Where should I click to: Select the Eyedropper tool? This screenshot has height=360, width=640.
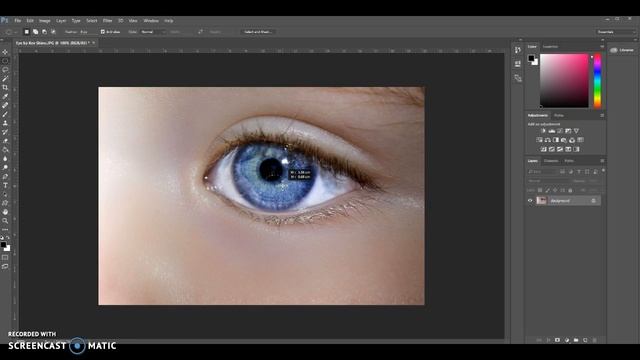point(5,96)
